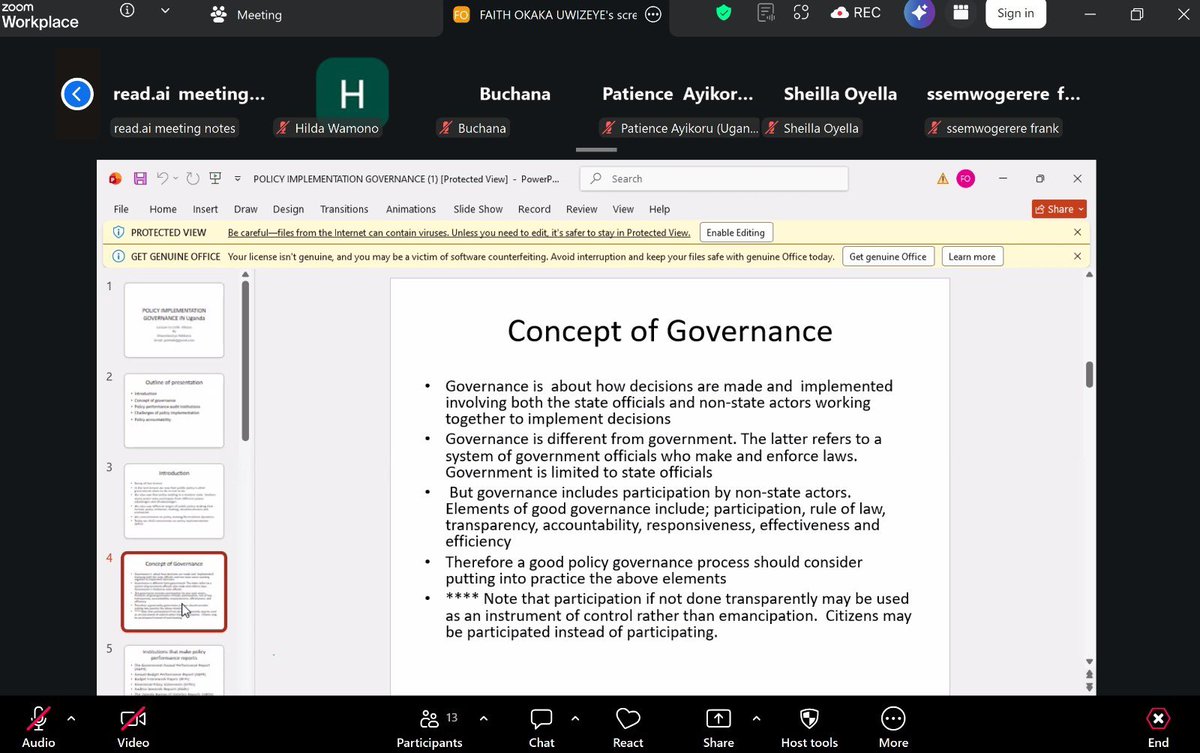Image resolution: width=1200 pixels, height=753 pixels.
Task: Open the Participants panel
Action: click(429, 727)
